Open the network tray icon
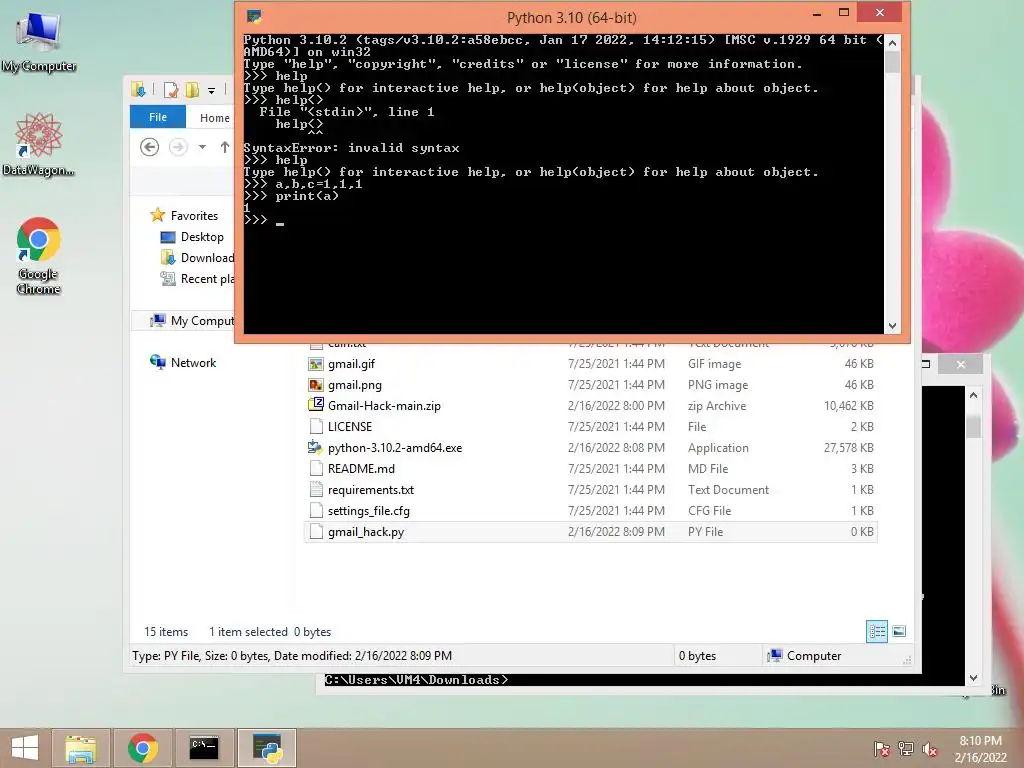 905,748
